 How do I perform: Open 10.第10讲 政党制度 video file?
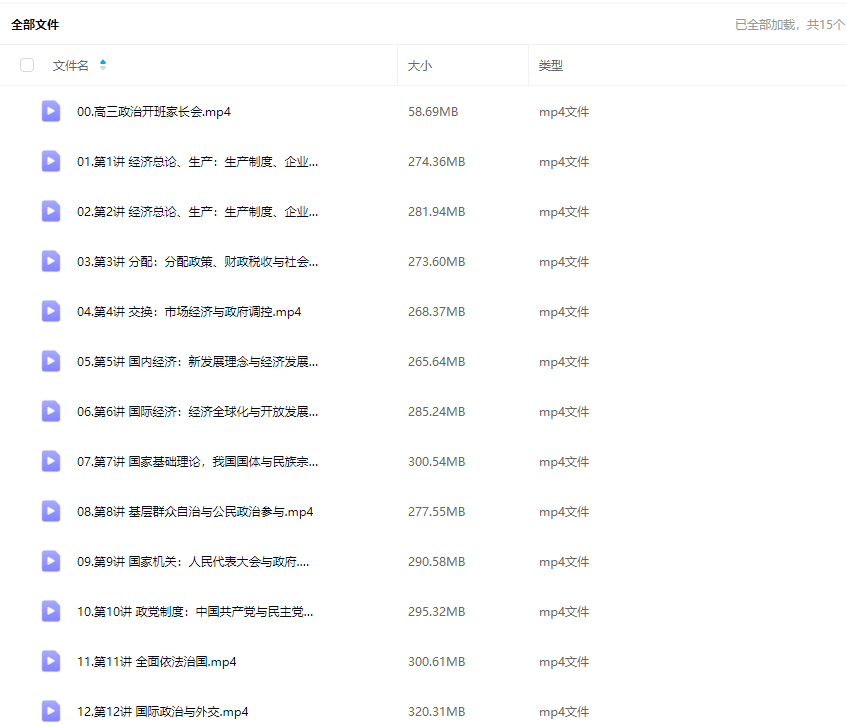(195, 611)
